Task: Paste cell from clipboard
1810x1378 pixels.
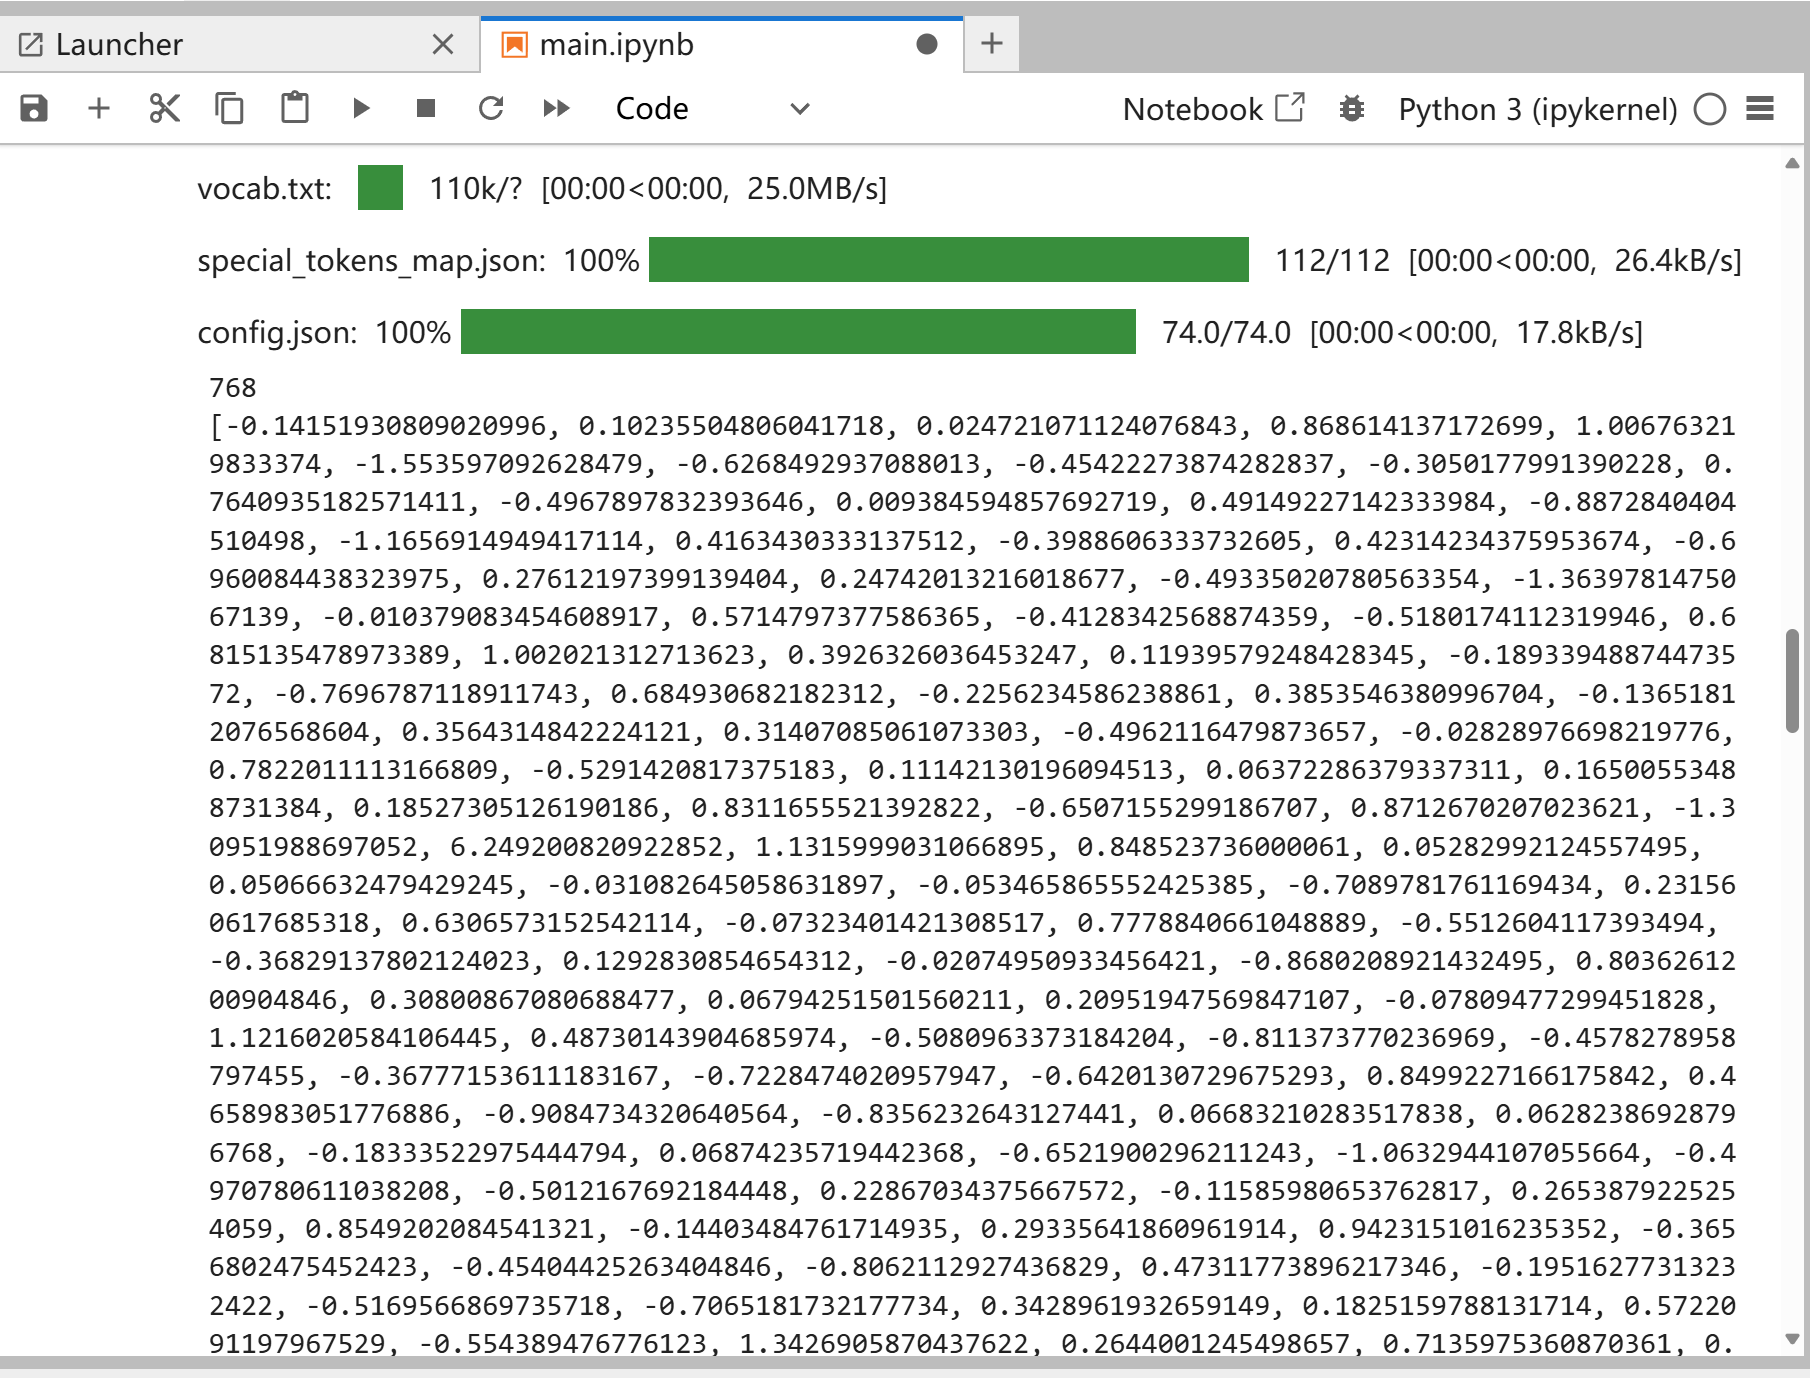Action: tap(295, 108)
